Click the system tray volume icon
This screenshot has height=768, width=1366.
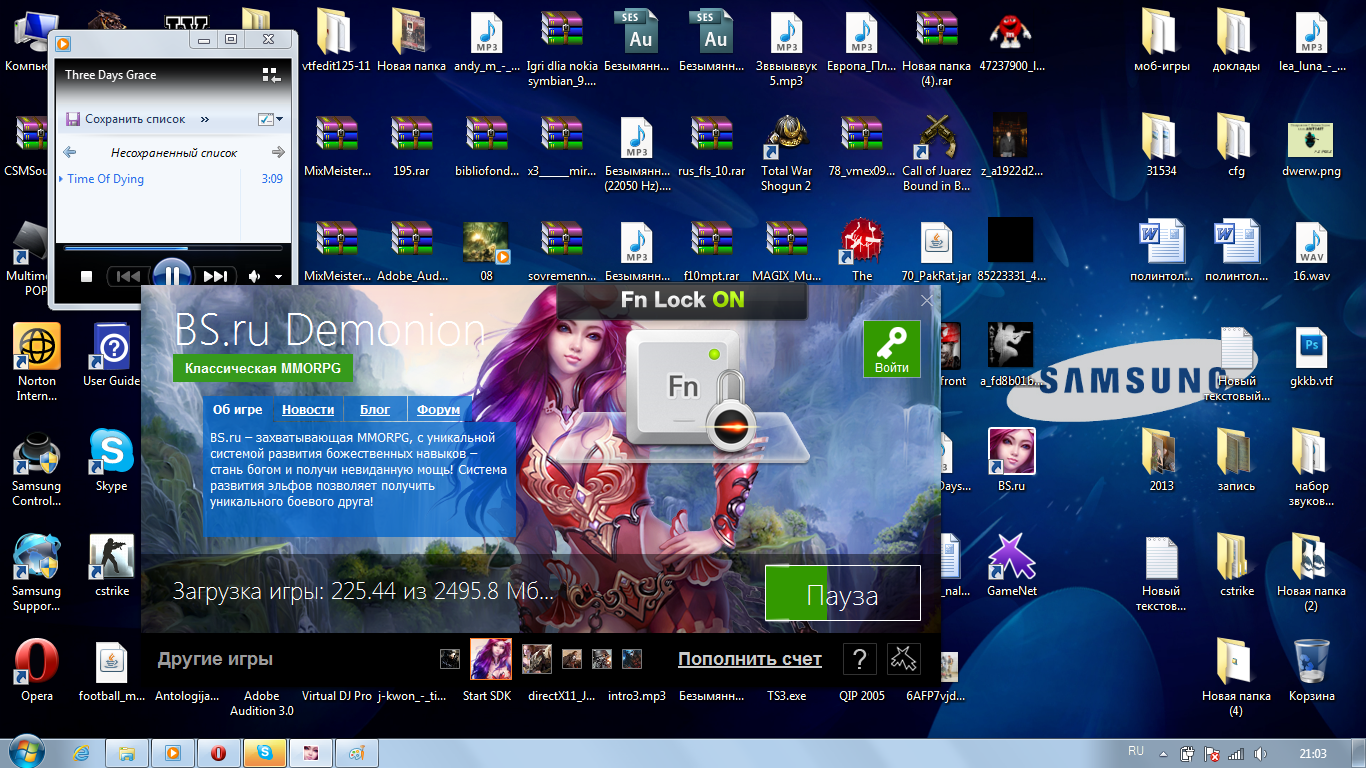(x=1262, y=753)
